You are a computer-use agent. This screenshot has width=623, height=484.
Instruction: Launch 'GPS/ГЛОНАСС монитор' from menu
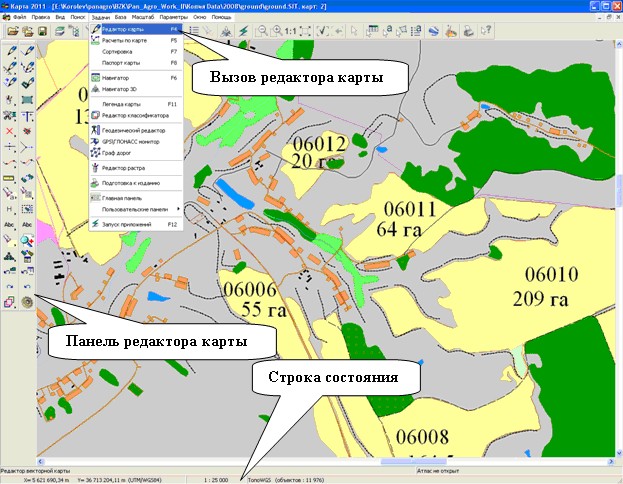(x=134, y=141)
